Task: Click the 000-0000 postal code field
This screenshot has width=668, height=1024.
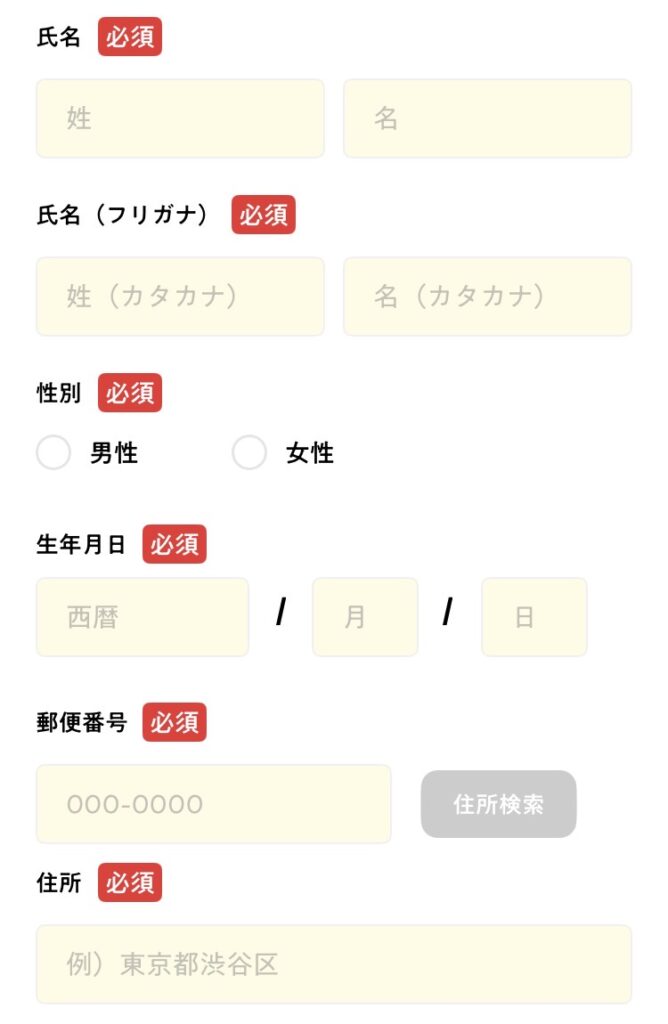Action: click(x=213, y=804)
